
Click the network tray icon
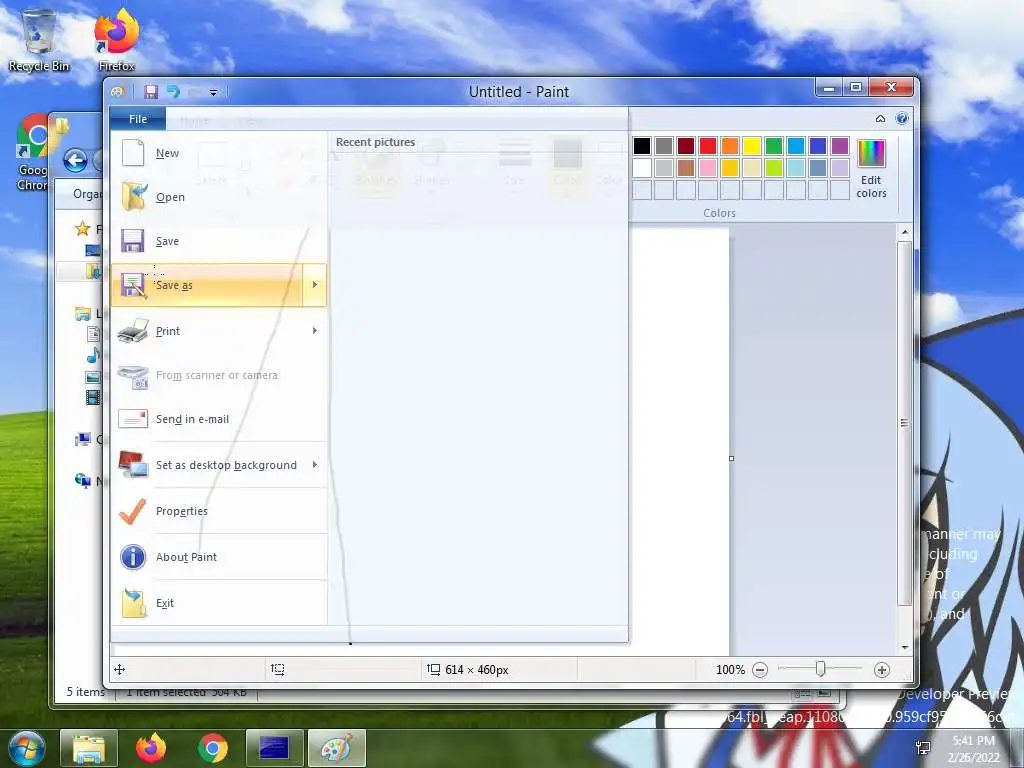click(x=923, y=748)
